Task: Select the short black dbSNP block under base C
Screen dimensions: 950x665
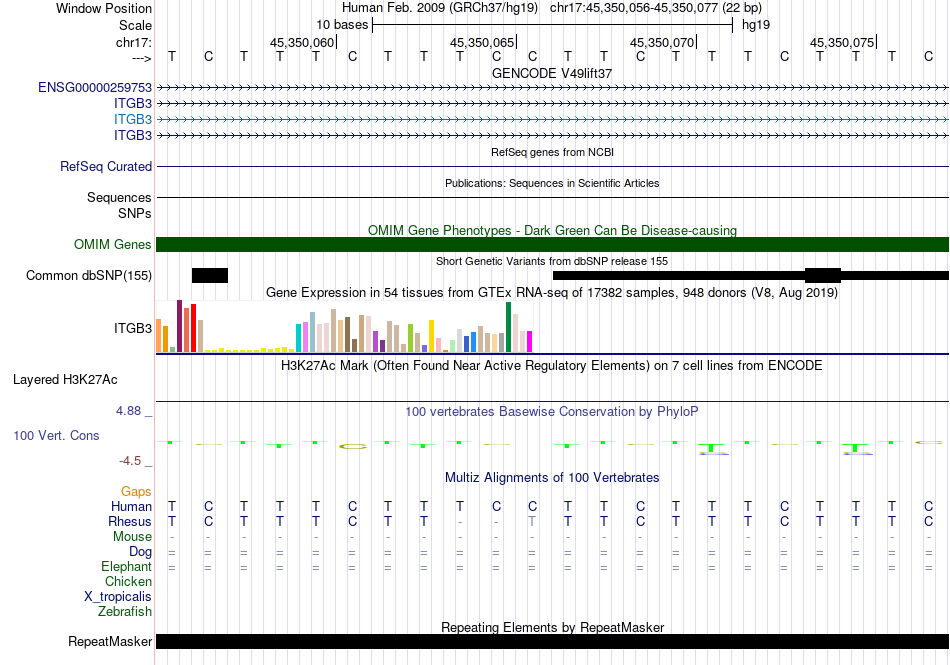Action: click(210, 276)
